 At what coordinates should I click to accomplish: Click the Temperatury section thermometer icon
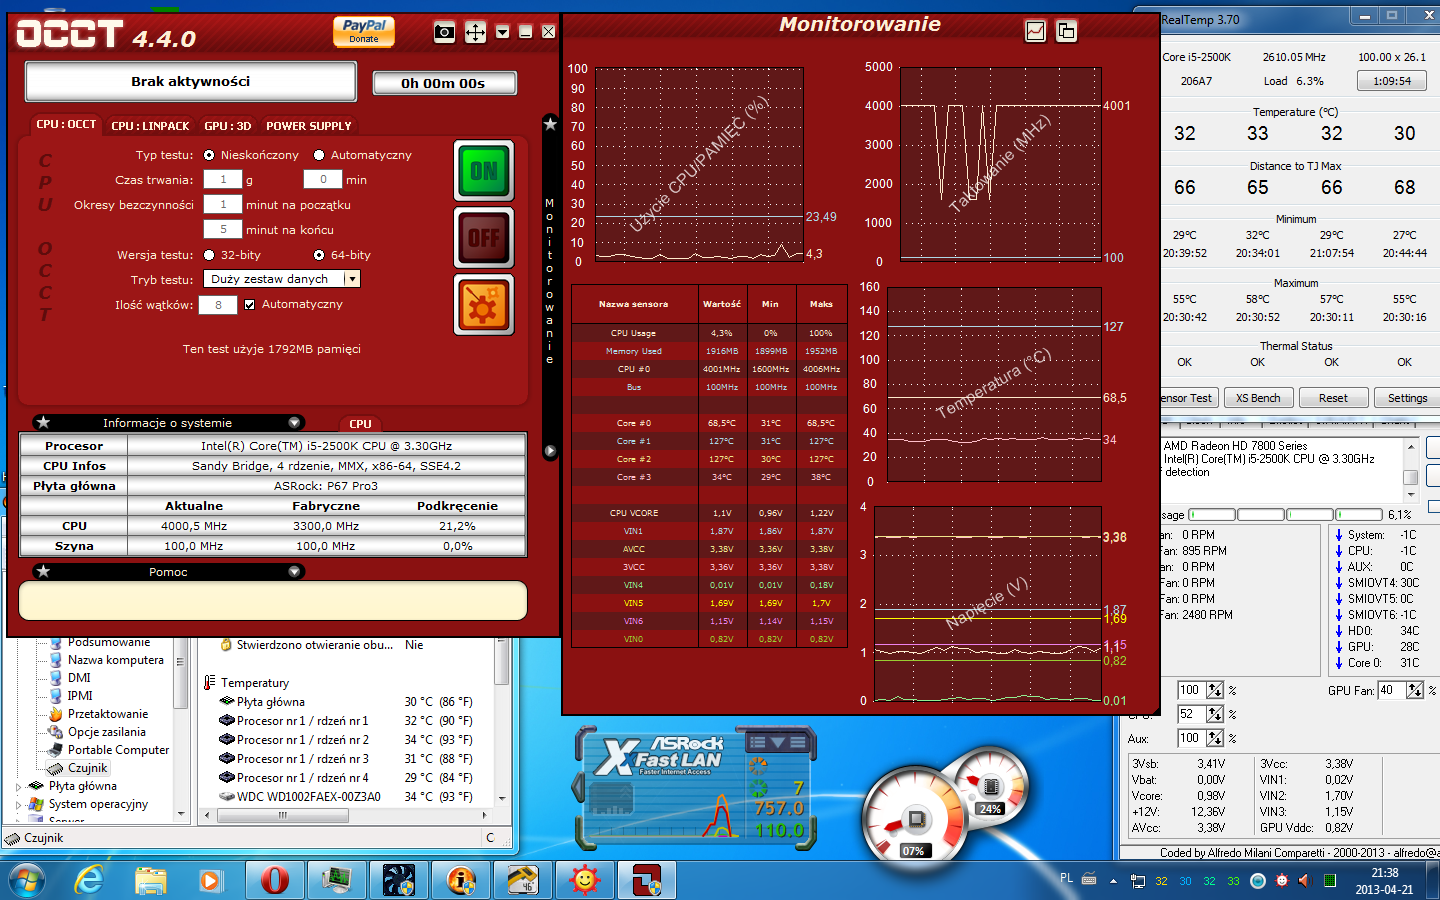[210, 683]
